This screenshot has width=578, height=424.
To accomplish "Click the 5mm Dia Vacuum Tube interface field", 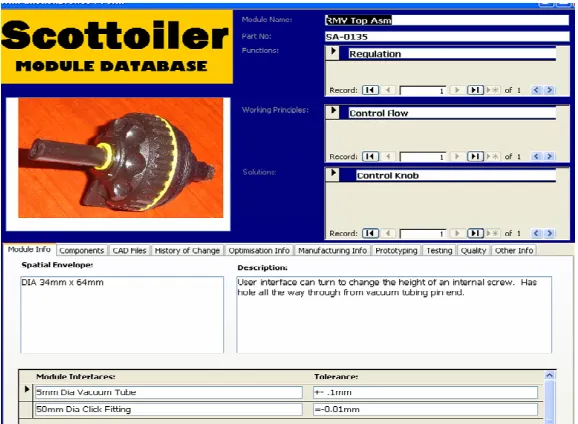I will pyautogui.click(x=168, y=392).
